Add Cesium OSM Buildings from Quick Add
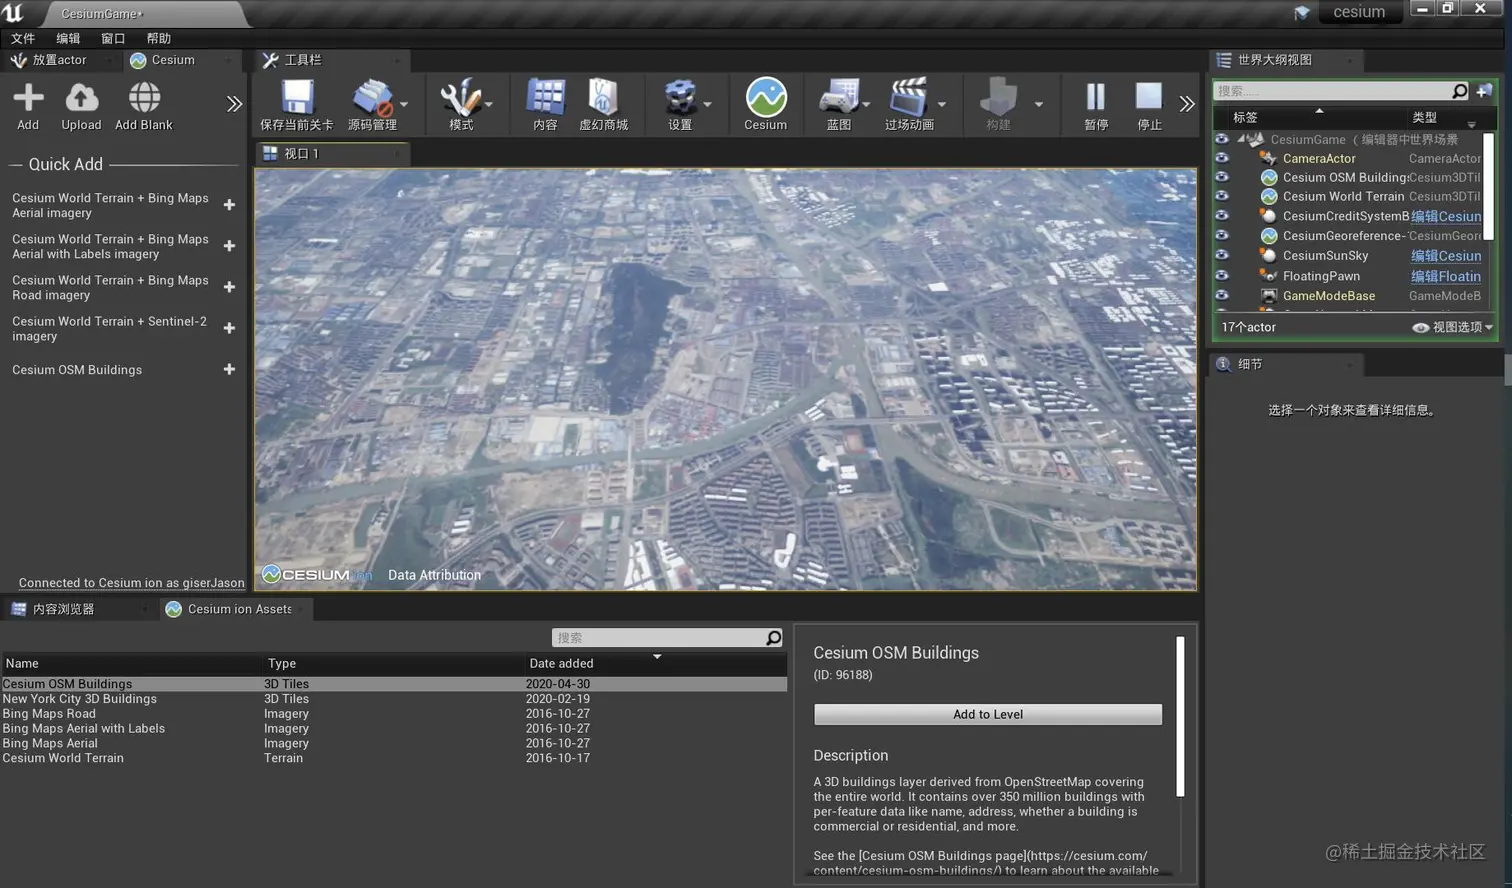The image size is (1512, 888). point(229,369)
